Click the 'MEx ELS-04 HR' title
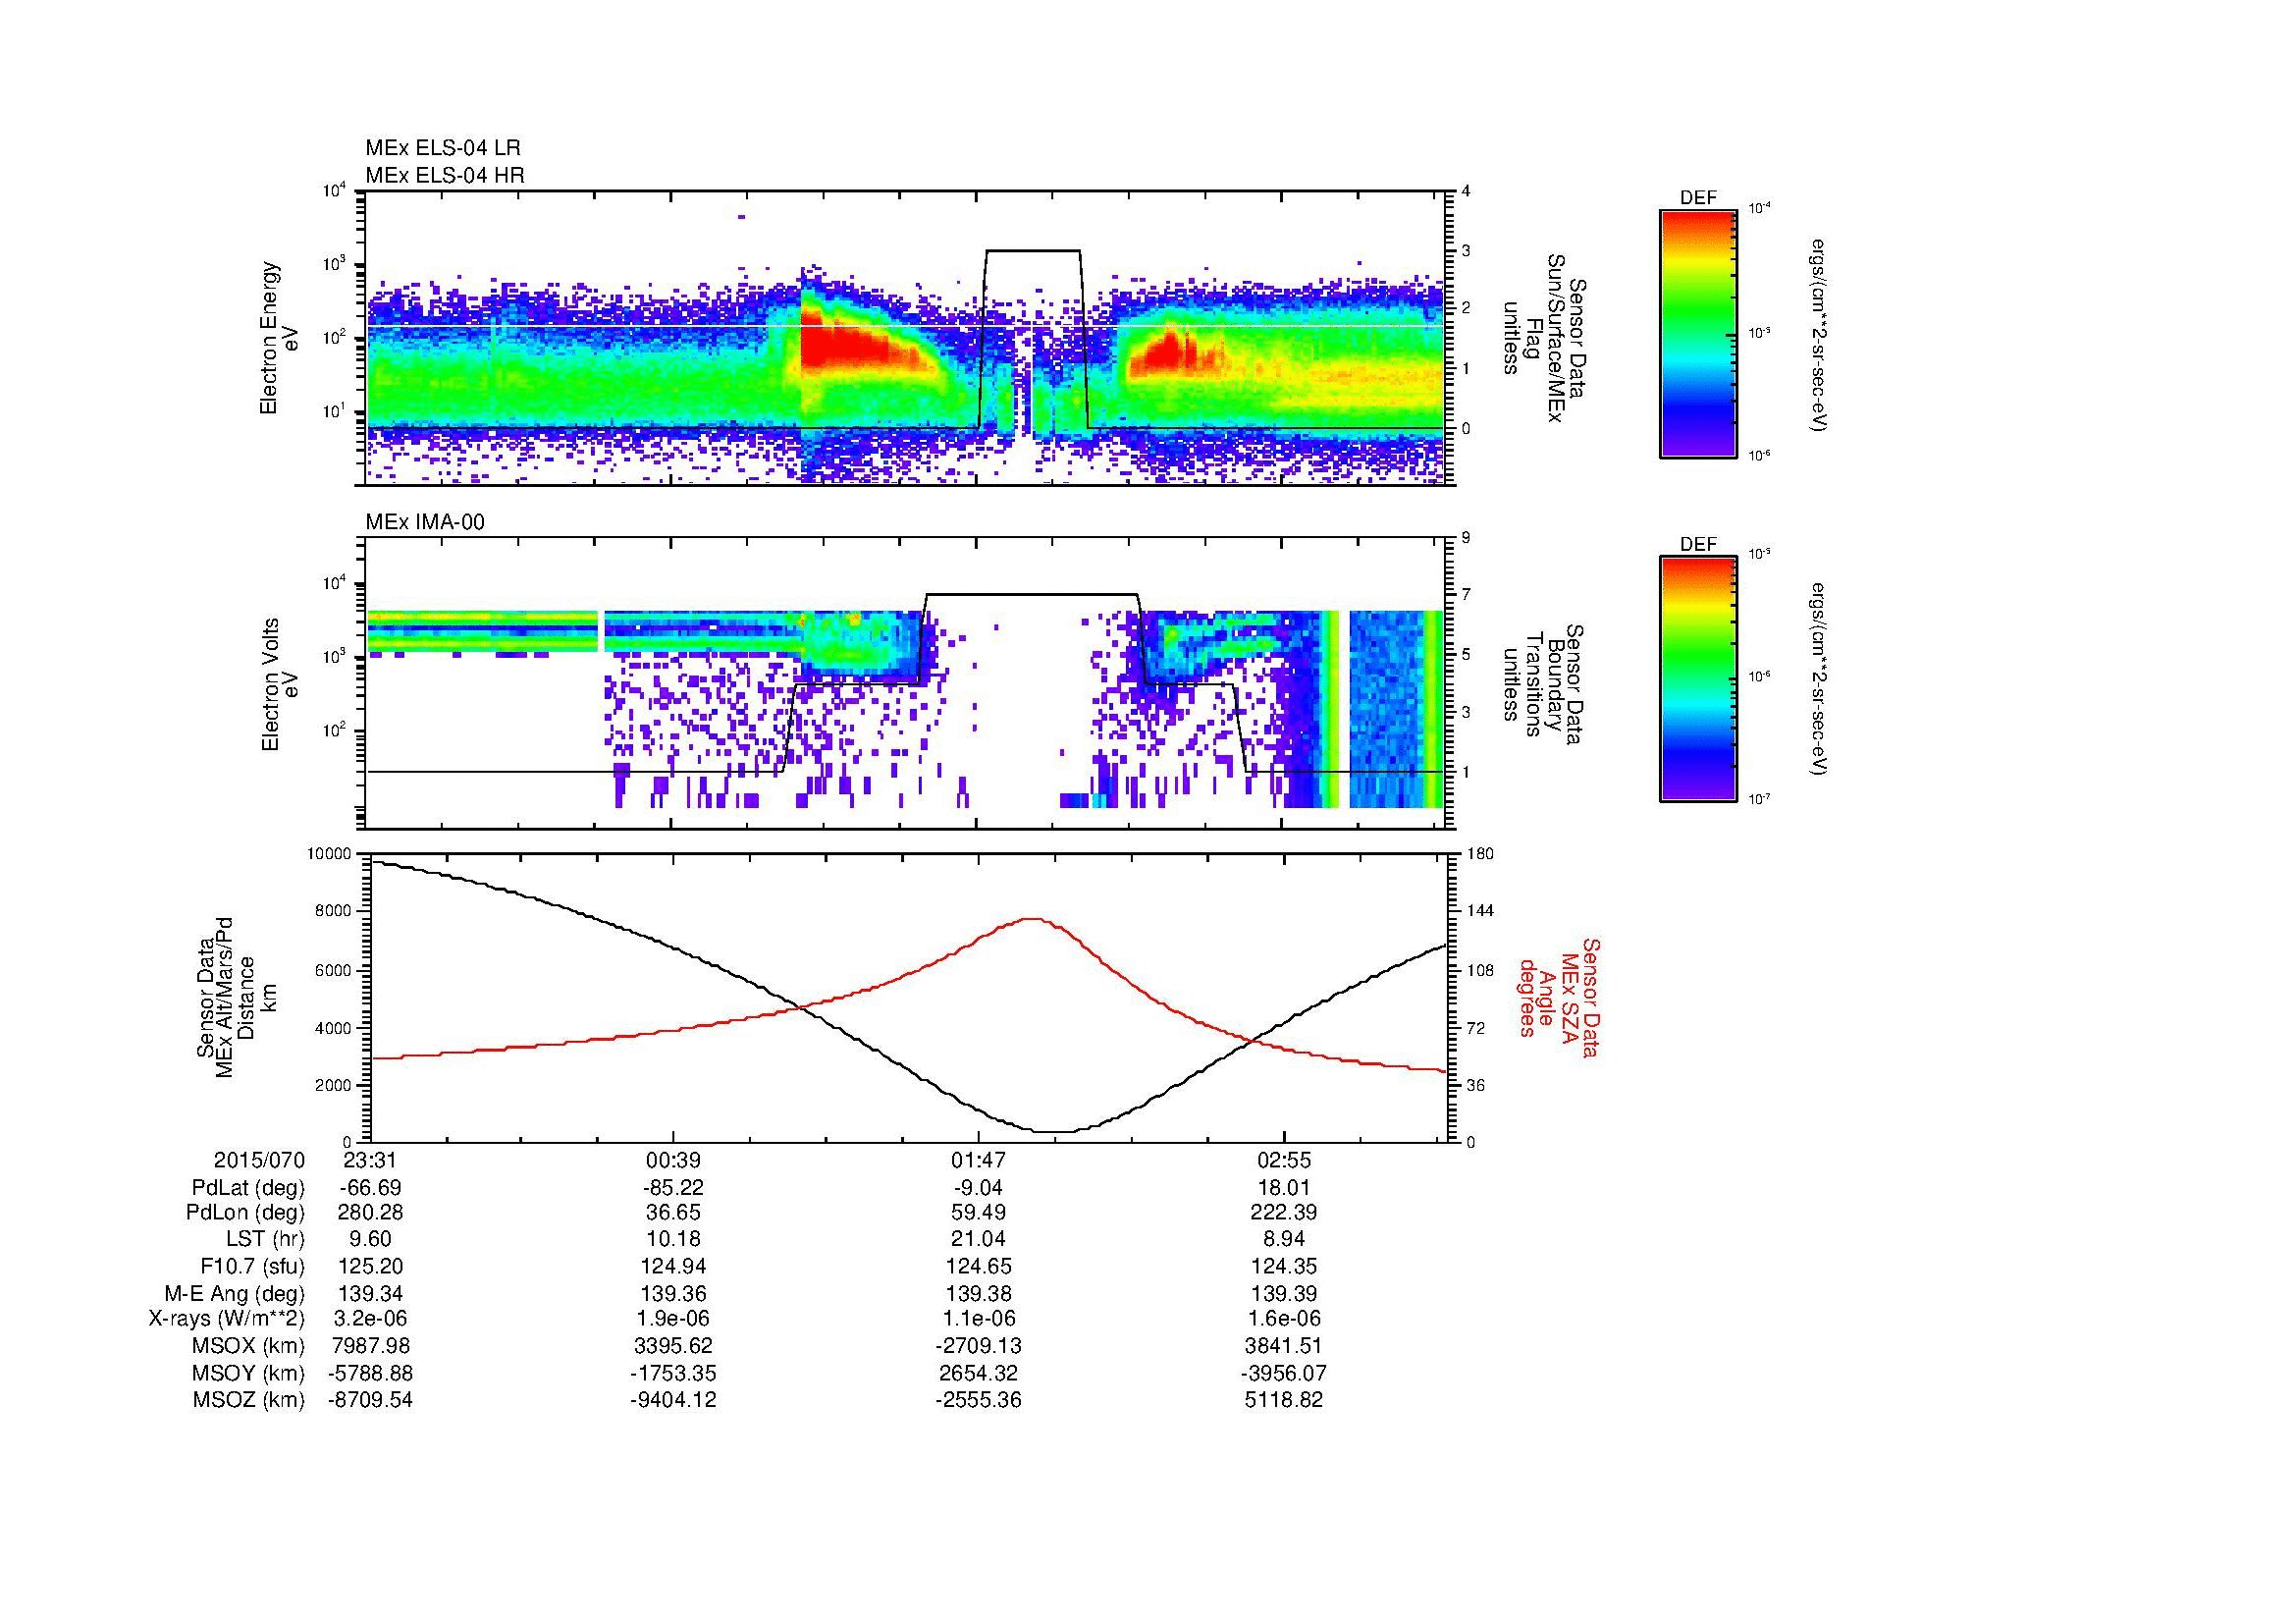The image size is (2296, 1623). pos(445,175)
